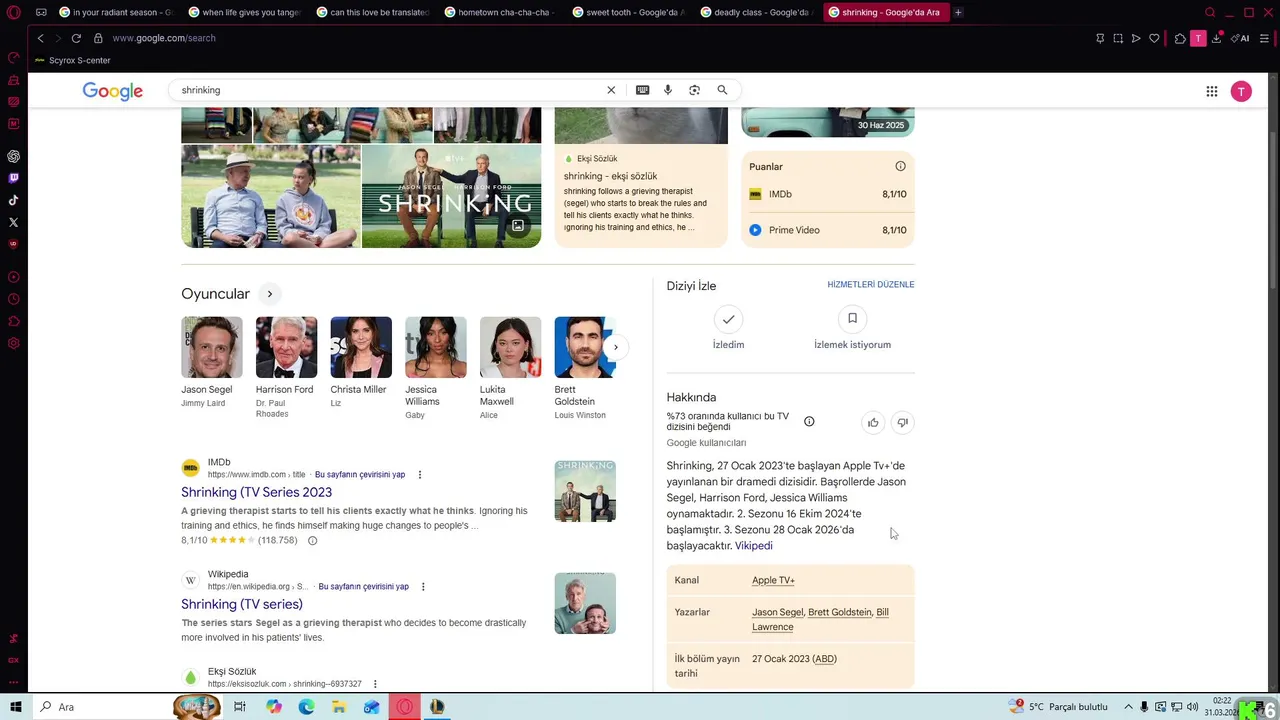
Task: Click the tab search magnifier icon
Action: (x=1210, y=13)
